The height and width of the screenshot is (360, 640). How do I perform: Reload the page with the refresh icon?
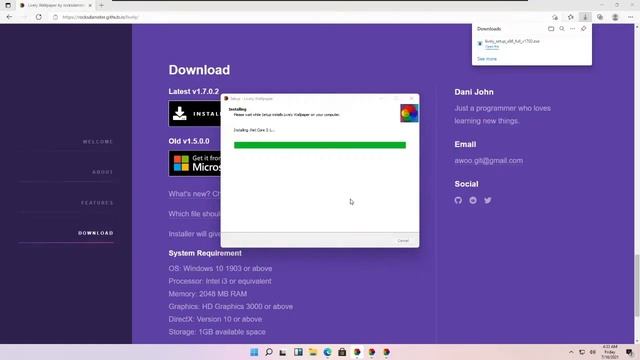(x=39, y=17)
